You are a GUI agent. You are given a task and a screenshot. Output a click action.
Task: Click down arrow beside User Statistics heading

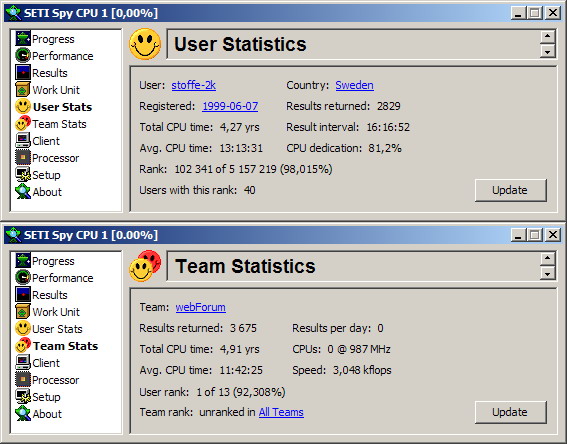pos(547,51)
